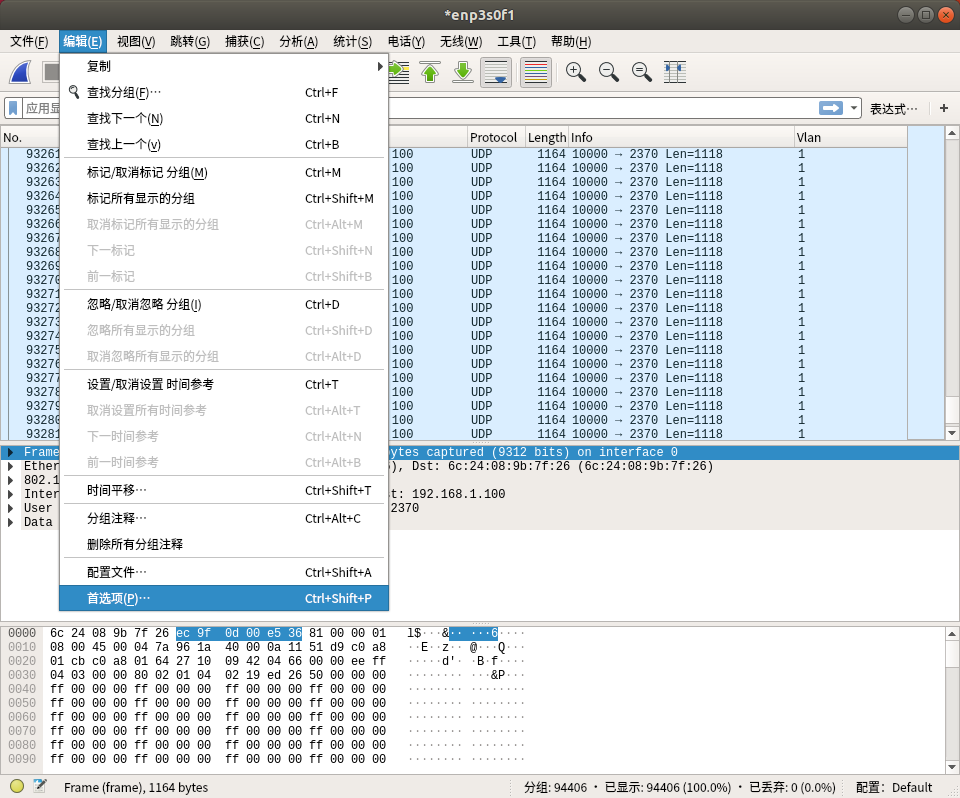Viewport: 960px width, 798px height.
Task: Click the packet list minimap color strip
Action: click(x=925, y=283)
